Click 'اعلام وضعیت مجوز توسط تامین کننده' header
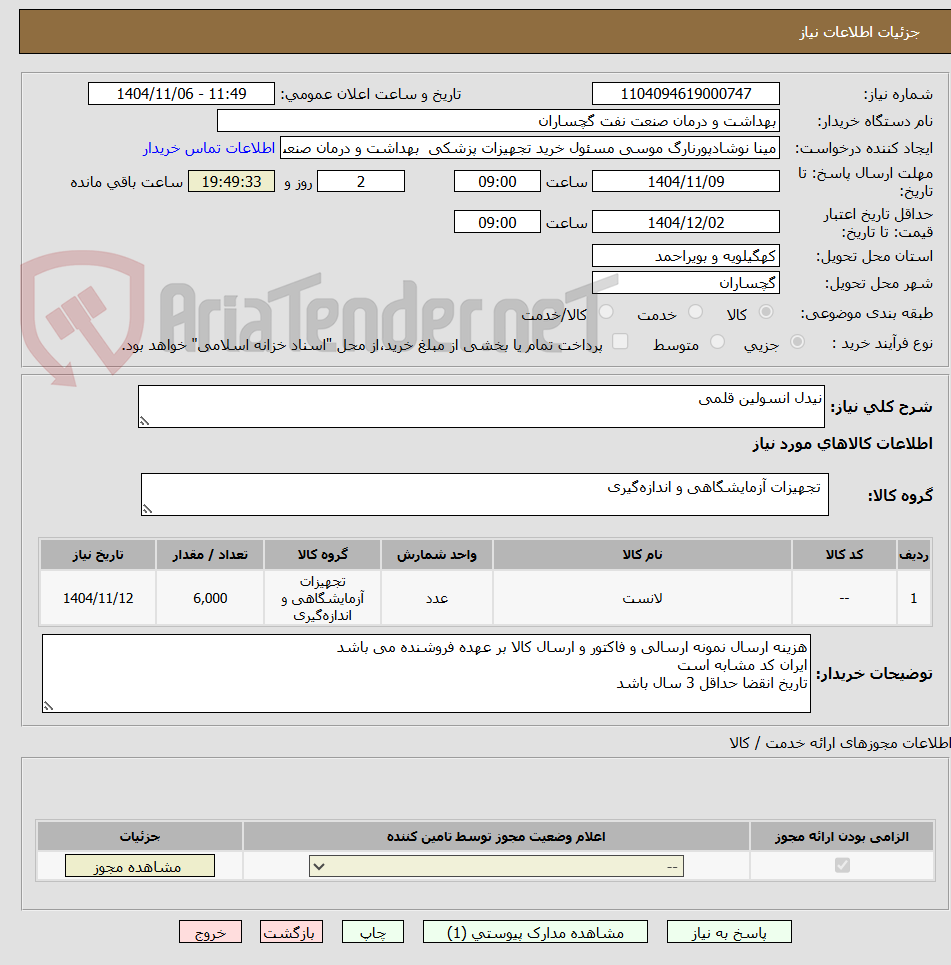The height and width of the screenshot is (965, 951). coord(496,836)
